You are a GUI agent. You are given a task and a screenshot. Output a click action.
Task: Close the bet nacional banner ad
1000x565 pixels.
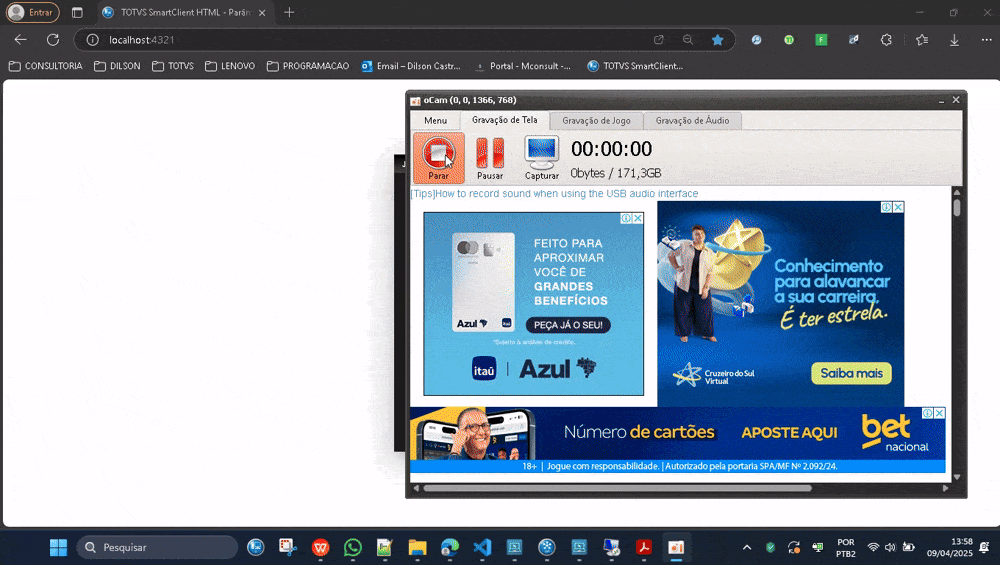coord(939,413)
